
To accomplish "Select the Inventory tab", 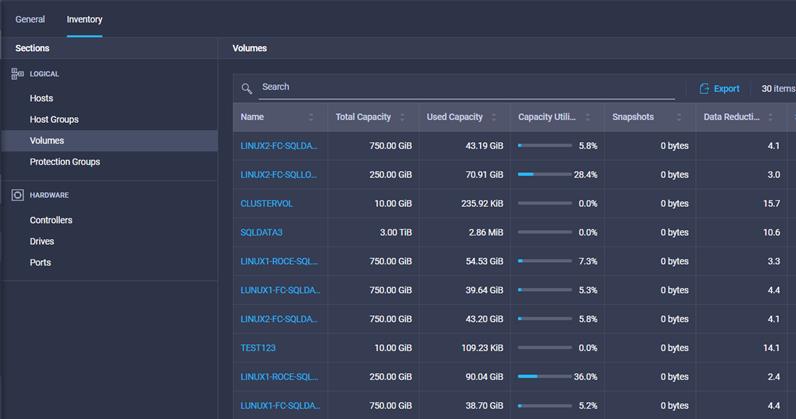I will 84,19.
